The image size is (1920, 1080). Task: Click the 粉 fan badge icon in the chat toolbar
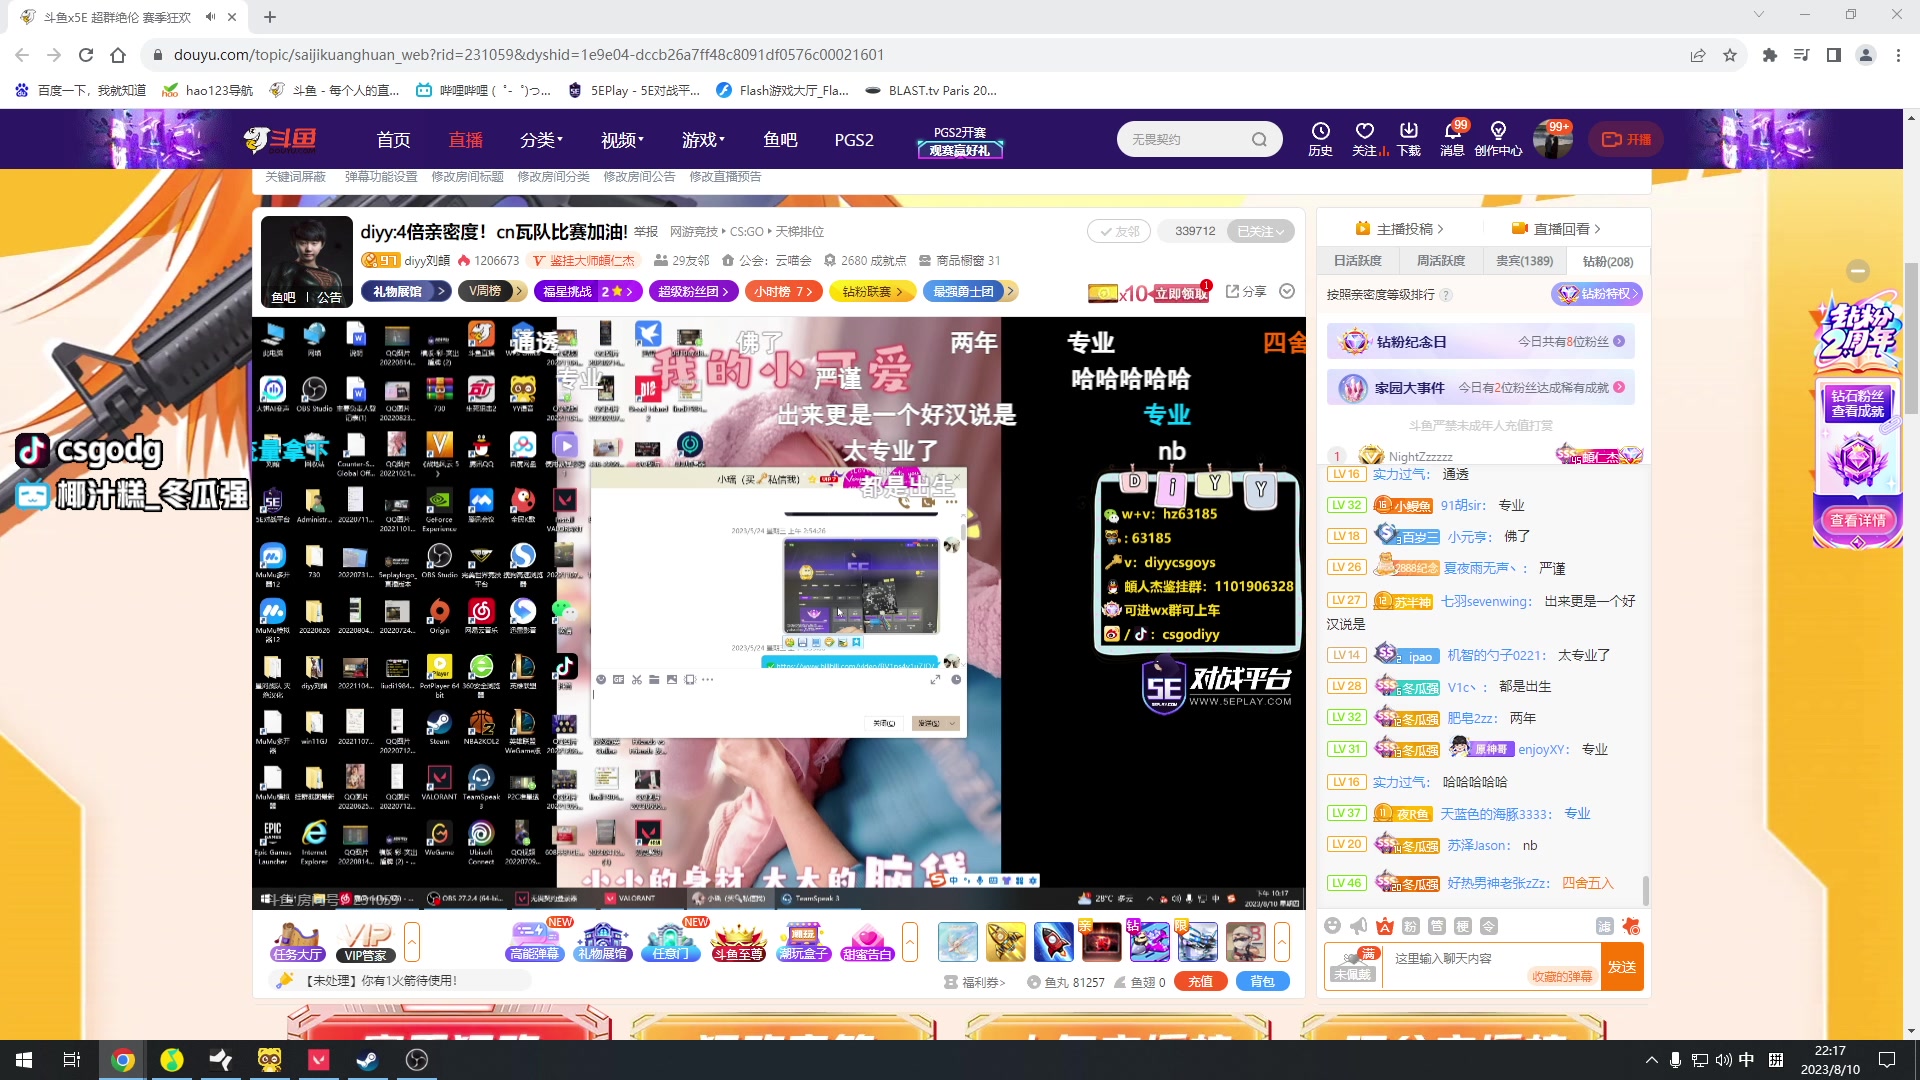point(1410,926)
